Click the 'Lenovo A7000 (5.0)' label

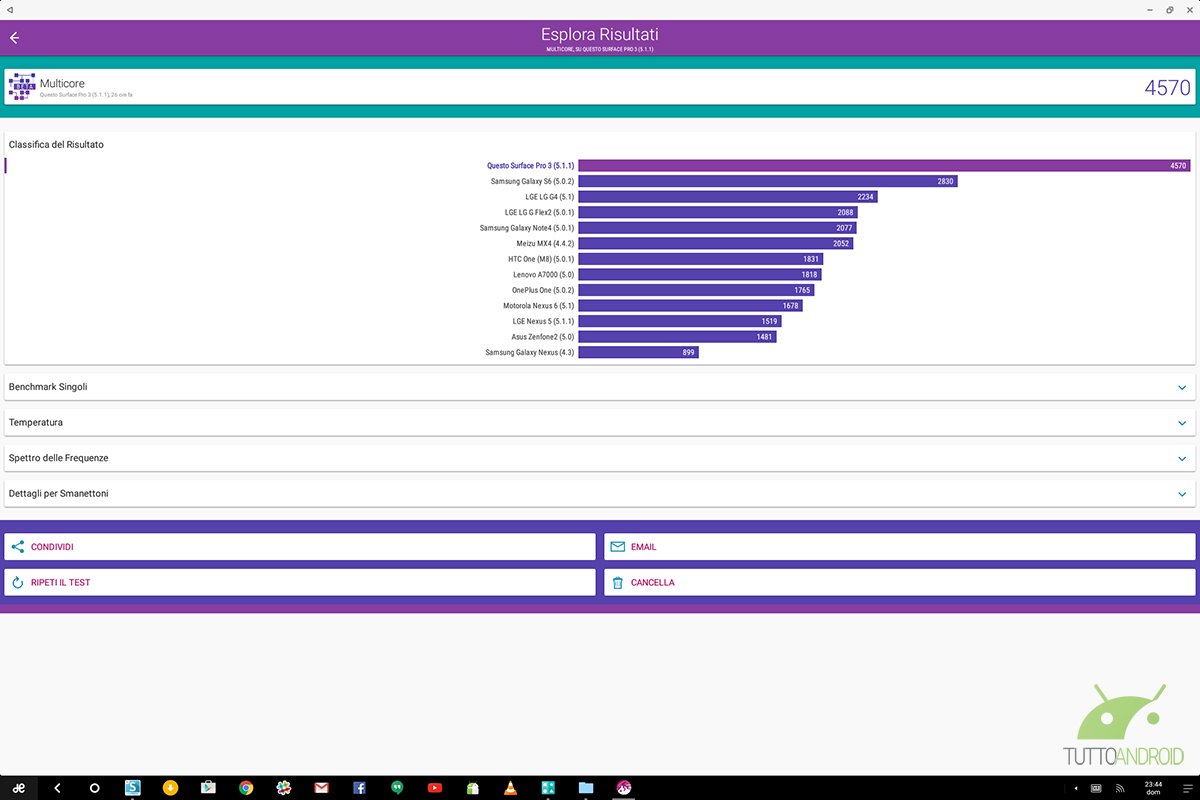[x=544, y=274]
